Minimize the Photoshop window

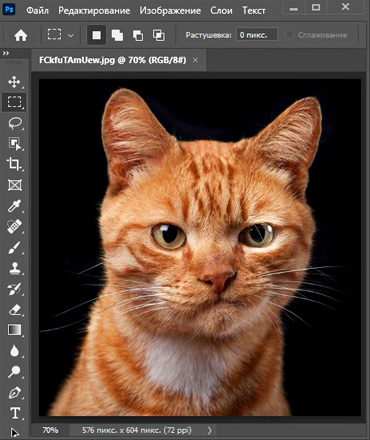click(x=294, y=8)
